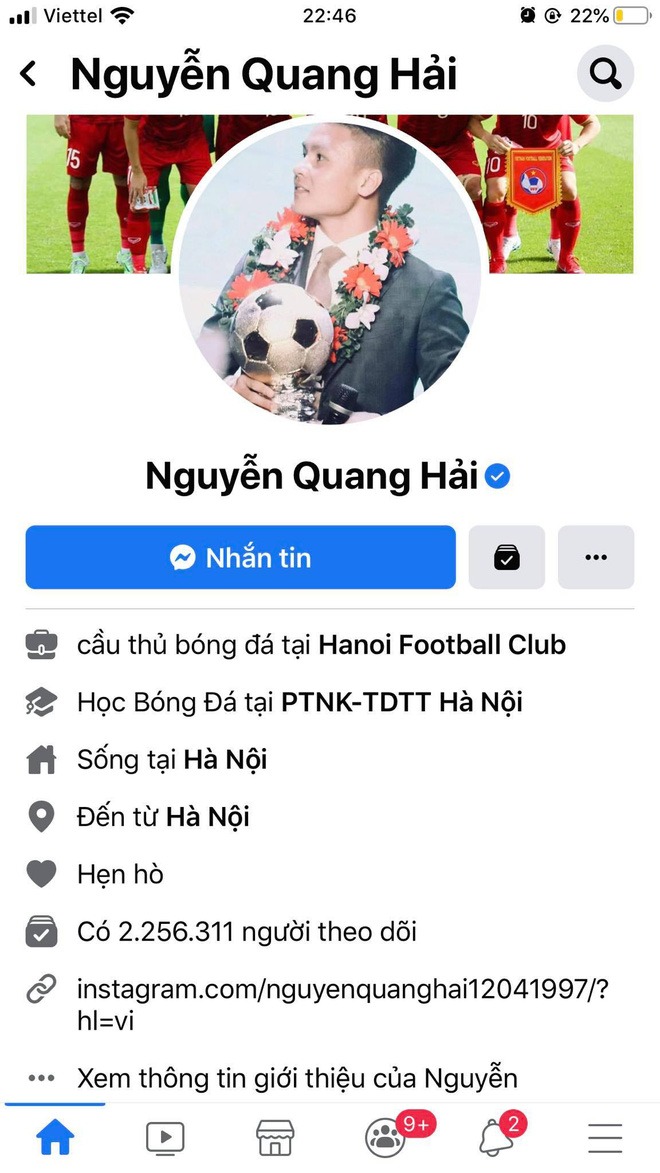Screen dimensions: 660x1173
Task: Open search with the magnifying glass icon
Action: (605, 73)
